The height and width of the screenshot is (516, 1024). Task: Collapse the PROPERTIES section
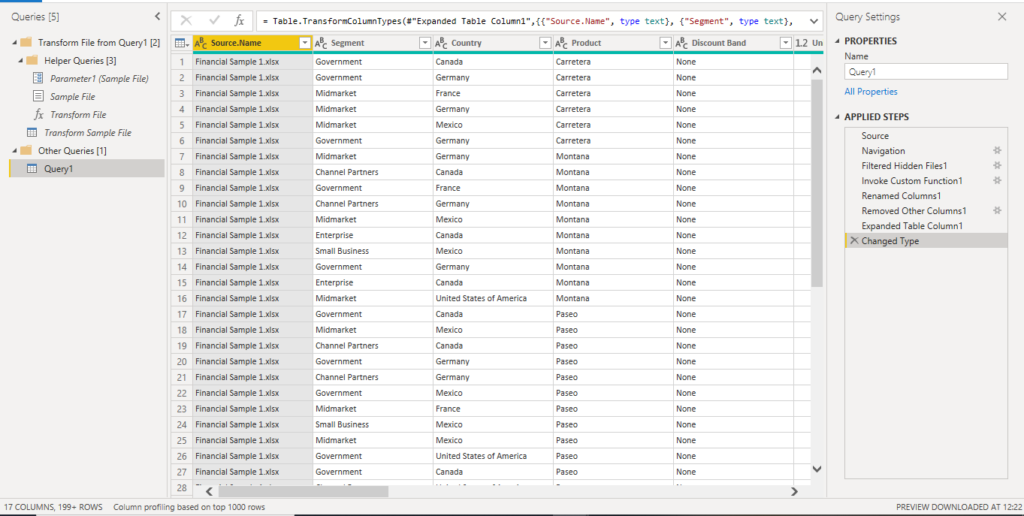click(838, 41)
